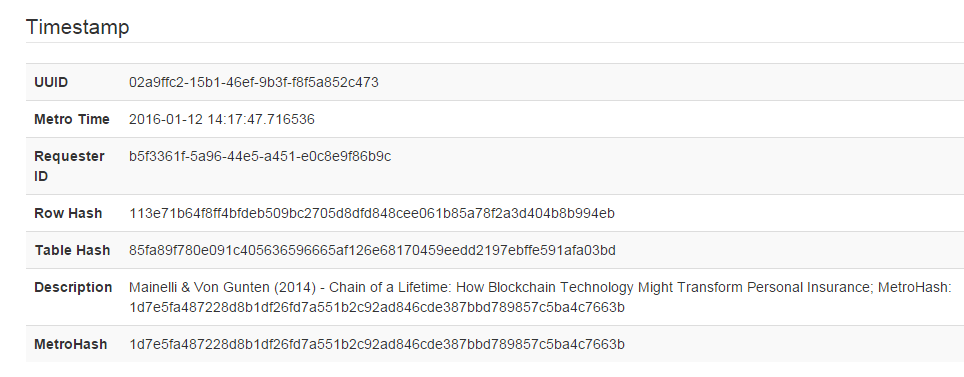Click the Timestamp heading
This screenshot has width=964, height=377.
coord(77,27)
